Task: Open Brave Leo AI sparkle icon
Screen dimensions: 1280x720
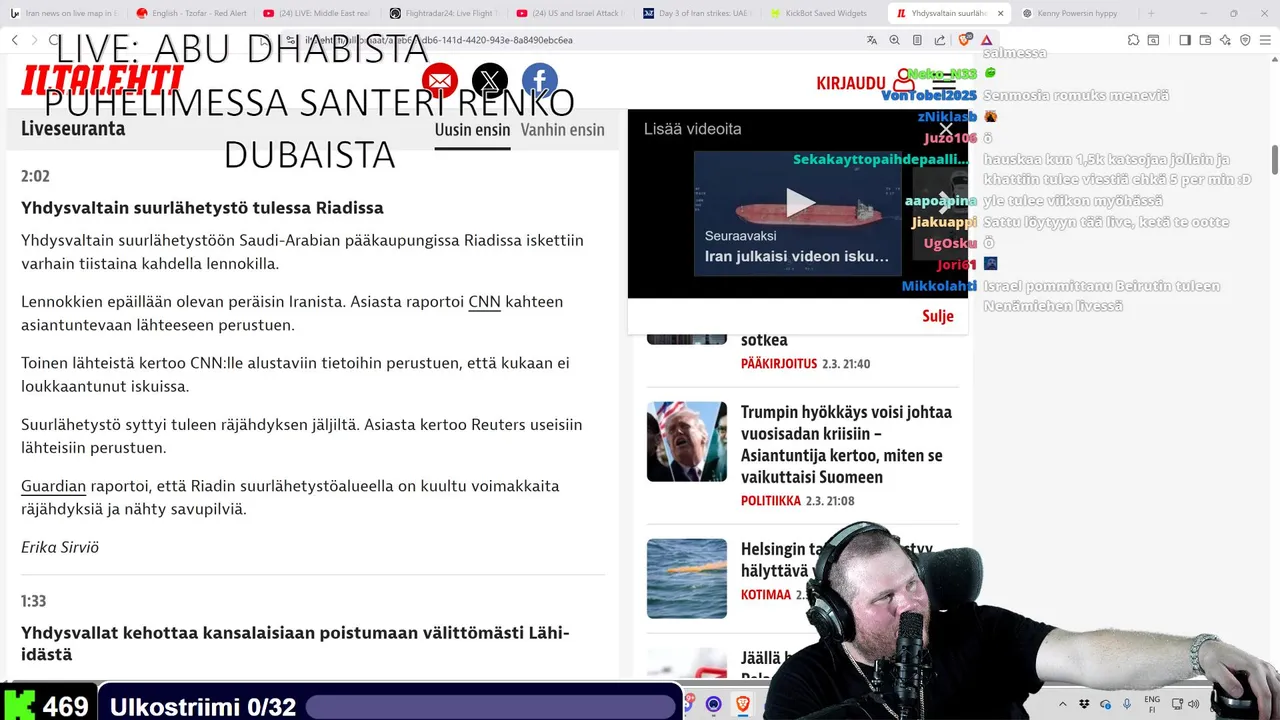Action: (x=1225, y=40)
